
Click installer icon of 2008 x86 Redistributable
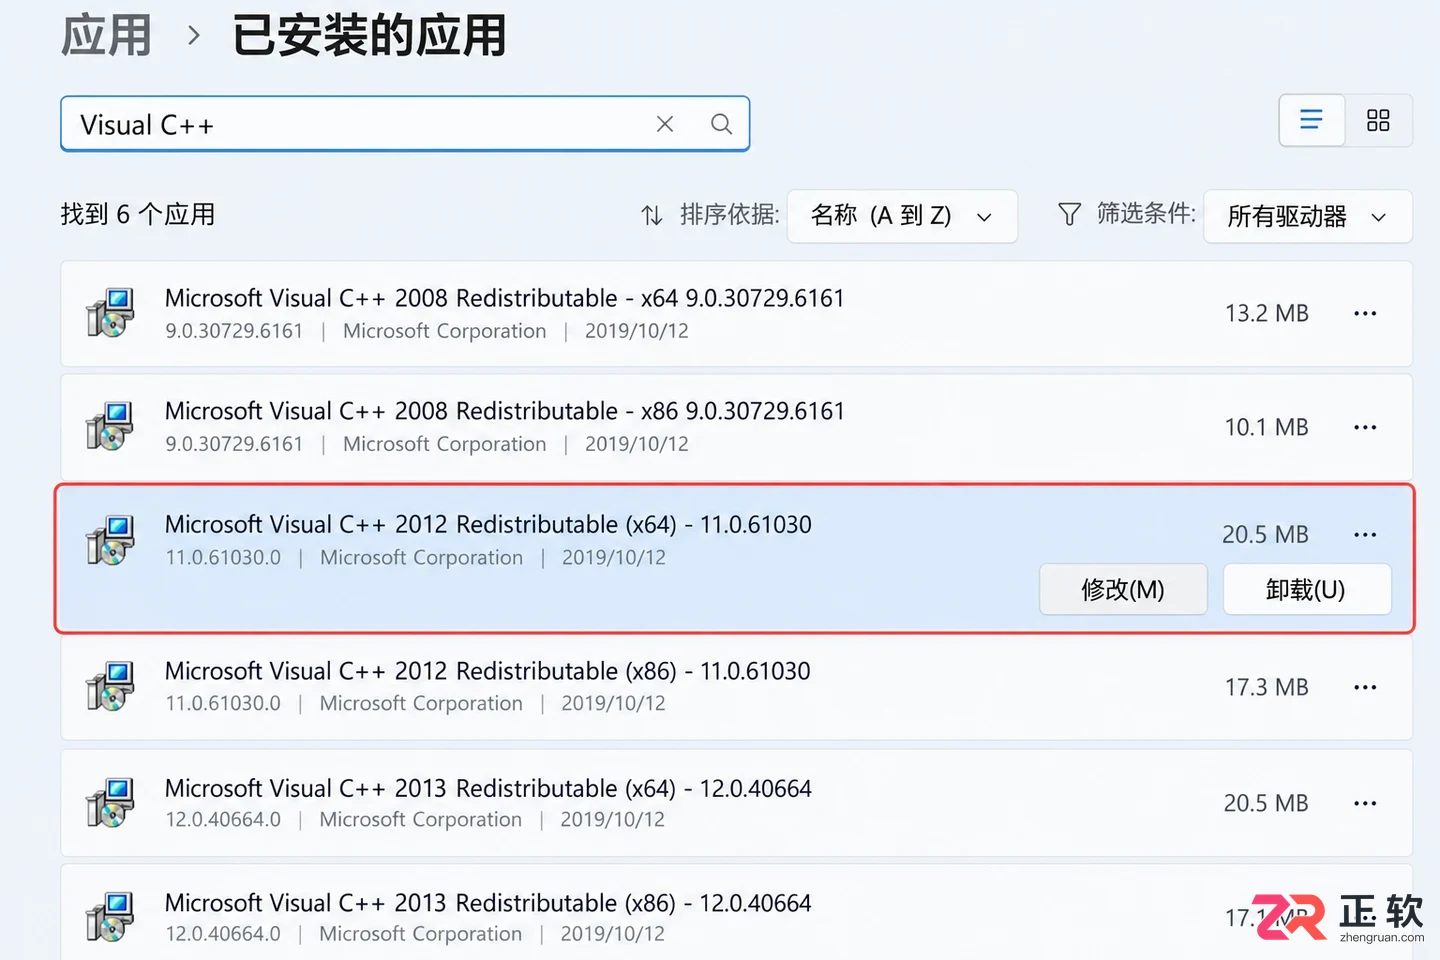tap(110, 426)
